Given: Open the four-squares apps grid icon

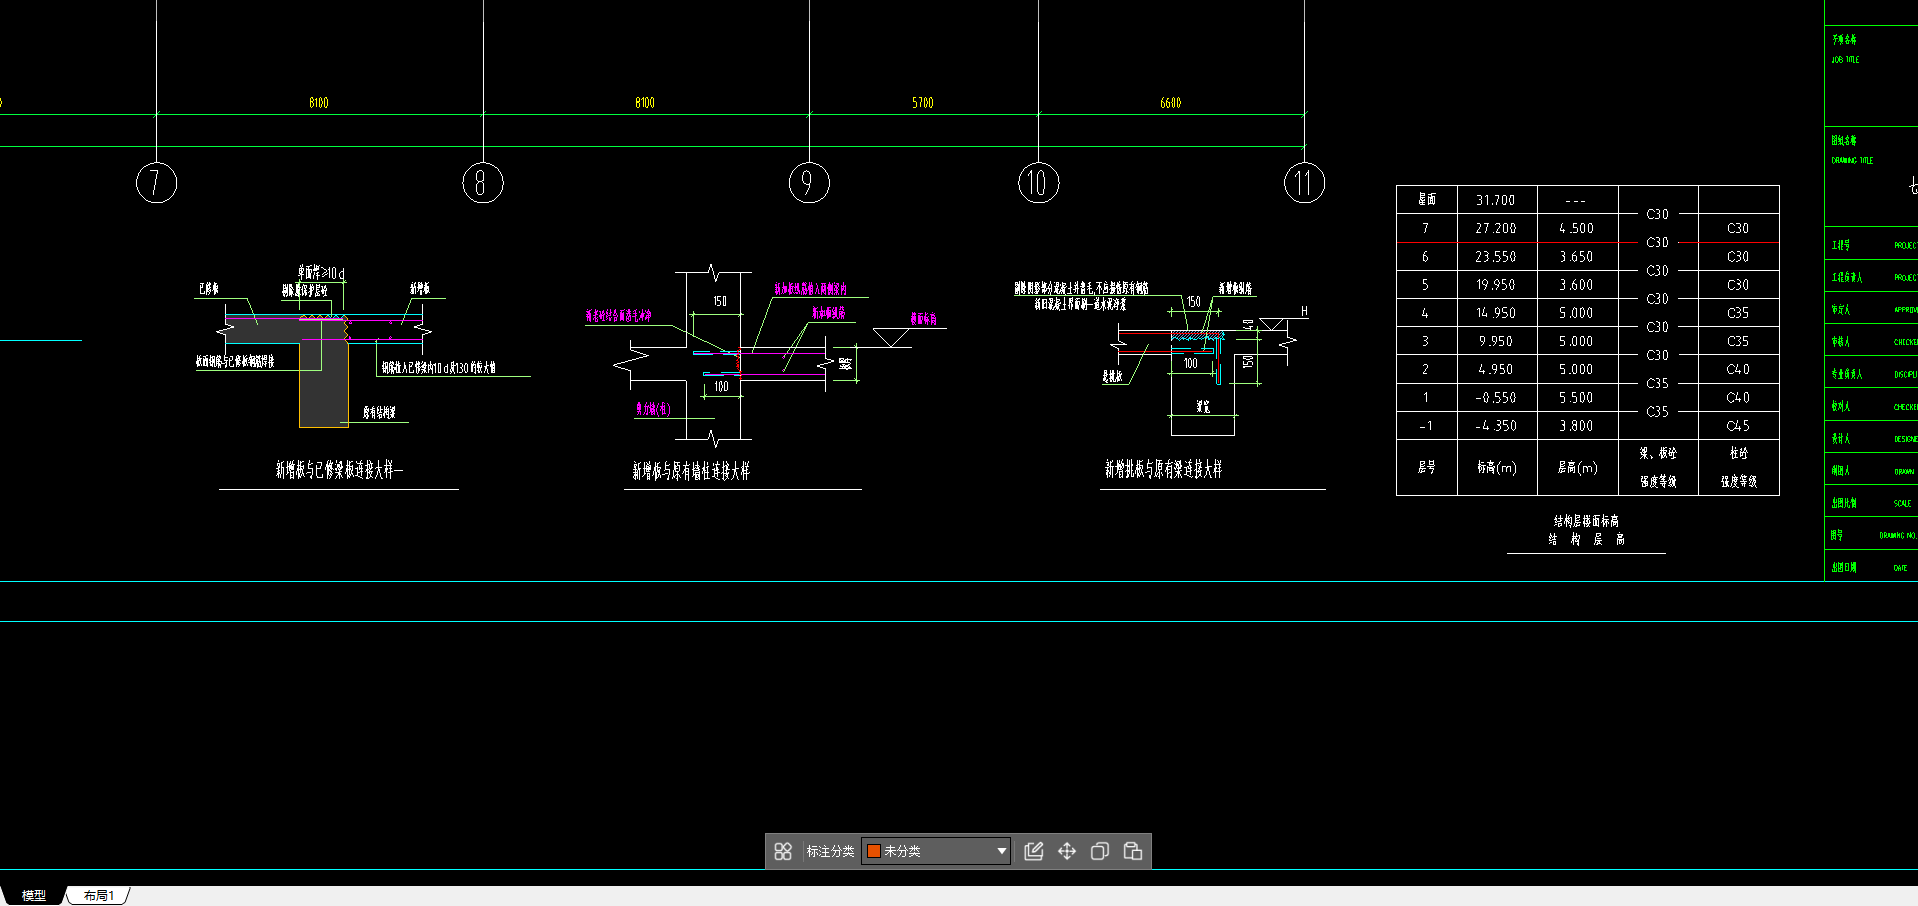Looking at the screenshot, I should [x=783, y=851].
